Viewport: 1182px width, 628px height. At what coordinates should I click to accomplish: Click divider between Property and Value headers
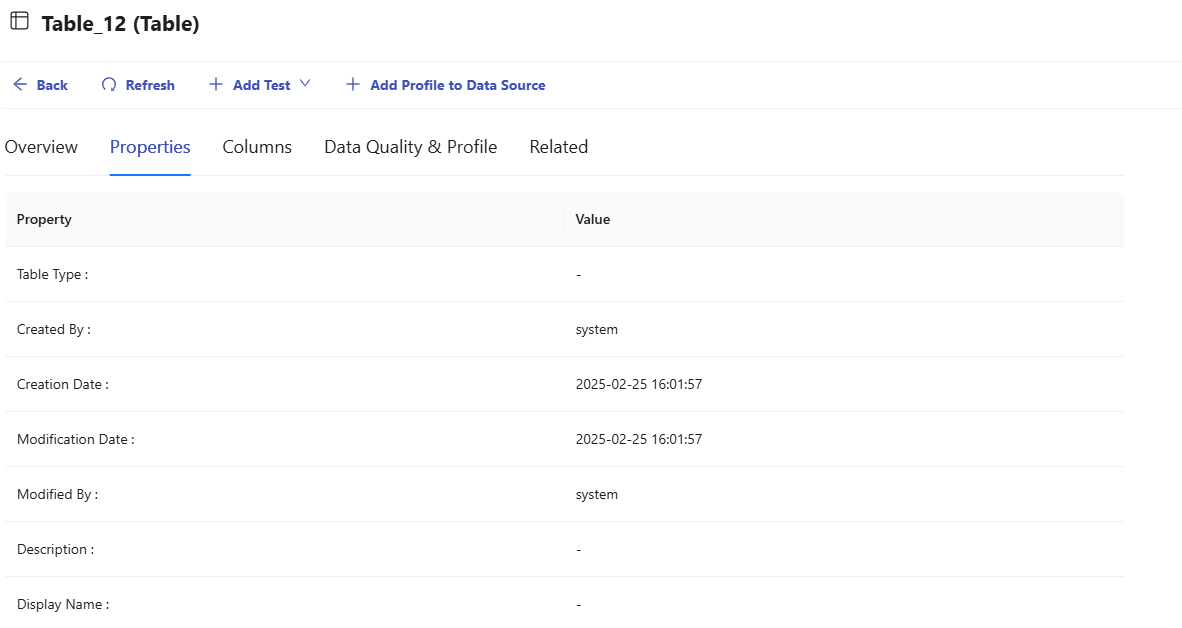coord(564,219)
